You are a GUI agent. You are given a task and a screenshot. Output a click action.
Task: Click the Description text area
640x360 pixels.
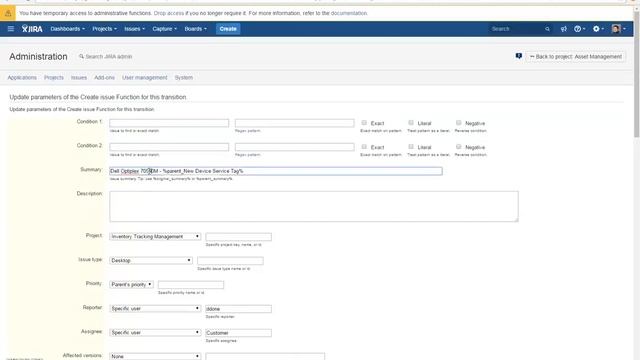pyautogui.click(x=314, y=207)
